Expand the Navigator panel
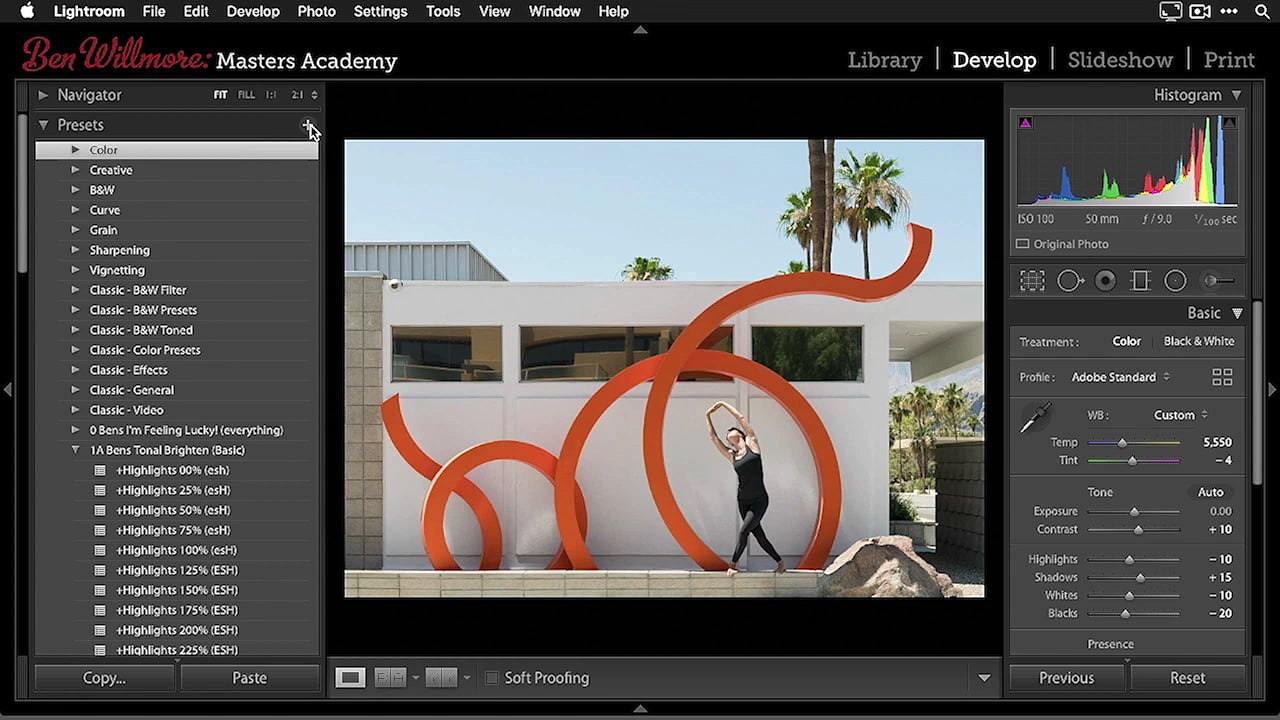Screen dimensions: 1280x720 43,95
